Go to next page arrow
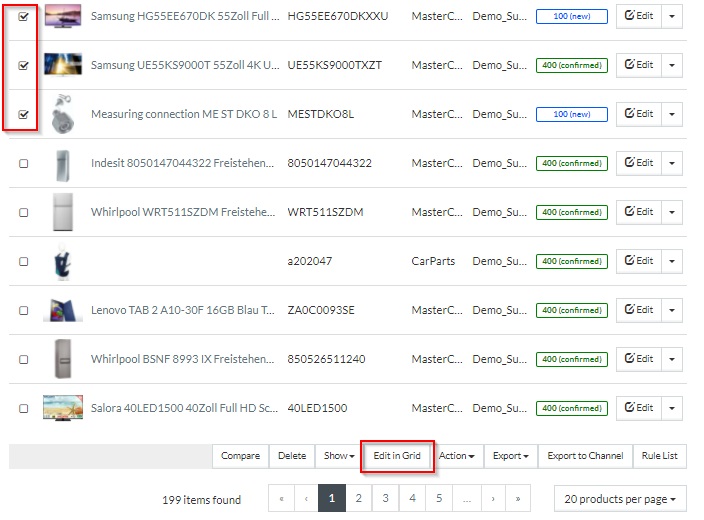This screenshot has width=704, height=520. click(x=493, y=498)
